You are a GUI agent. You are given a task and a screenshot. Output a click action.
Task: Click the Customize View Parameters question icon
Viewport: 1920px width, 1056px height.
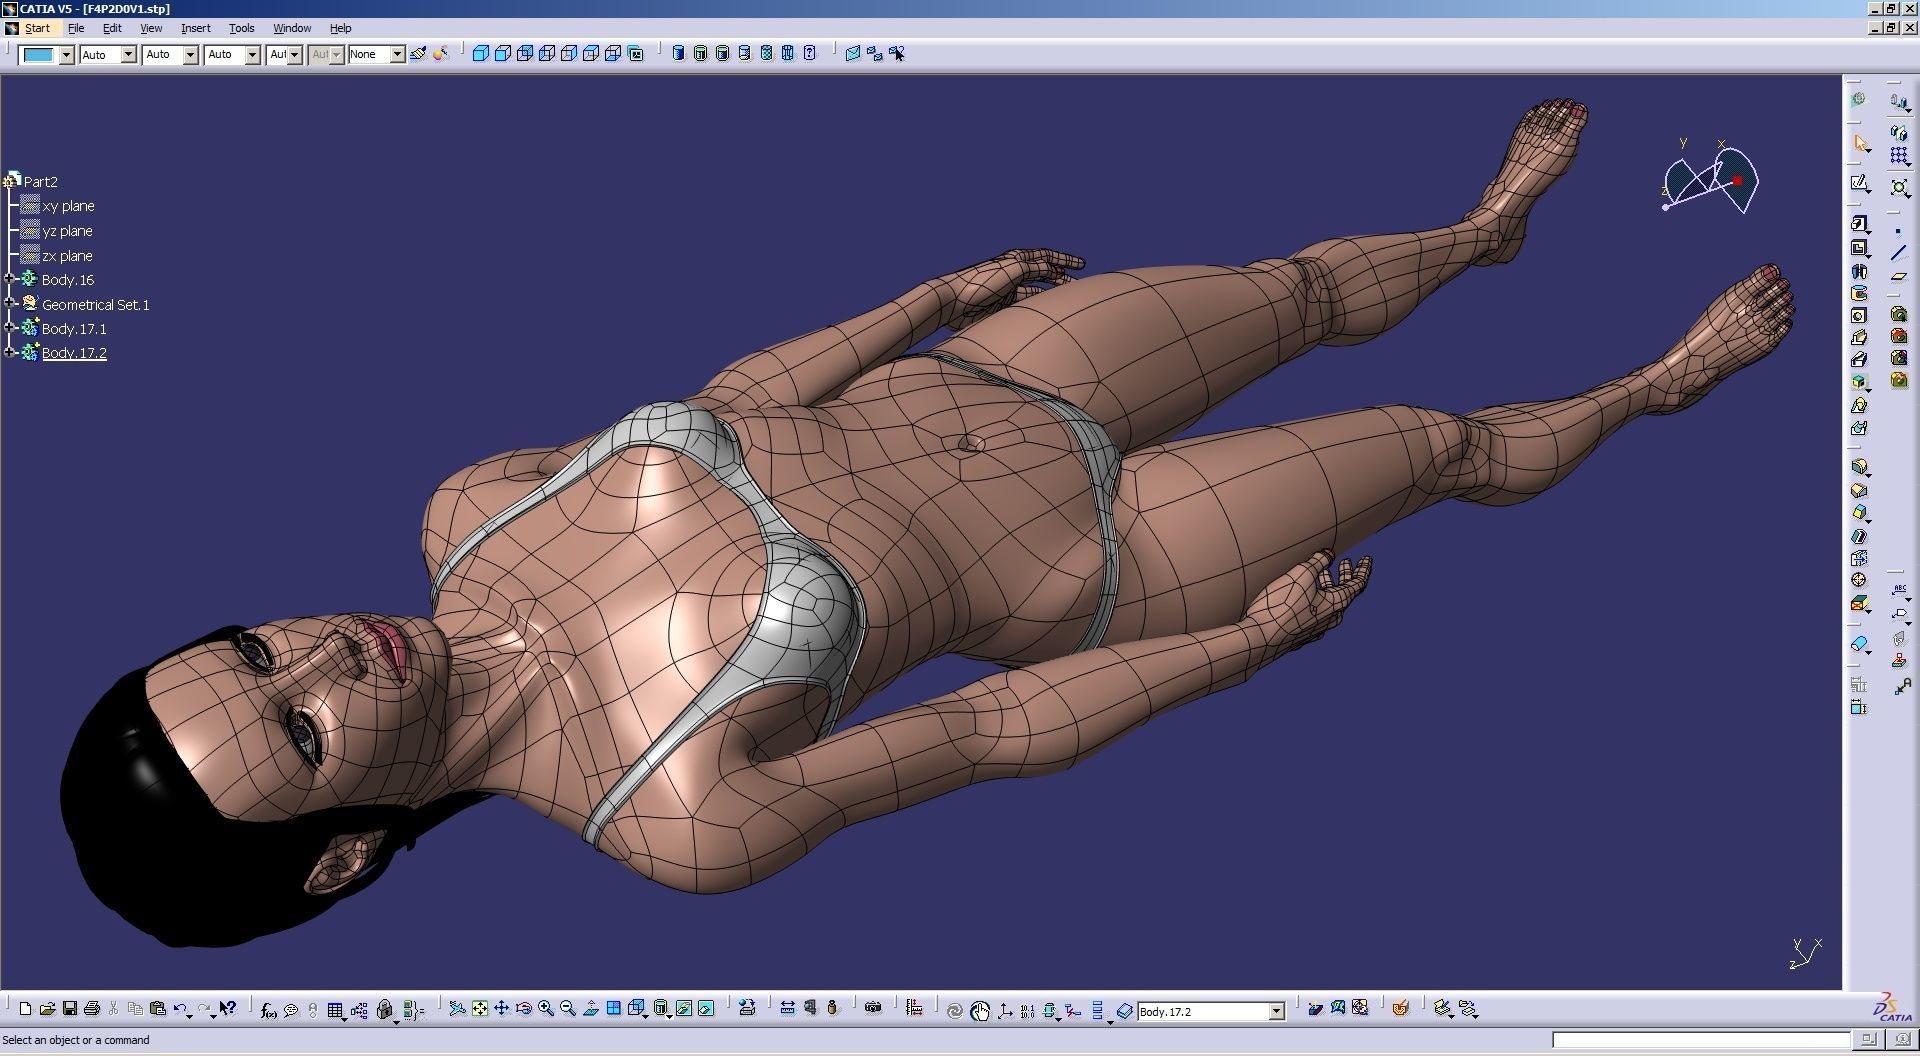pos(810,54)
